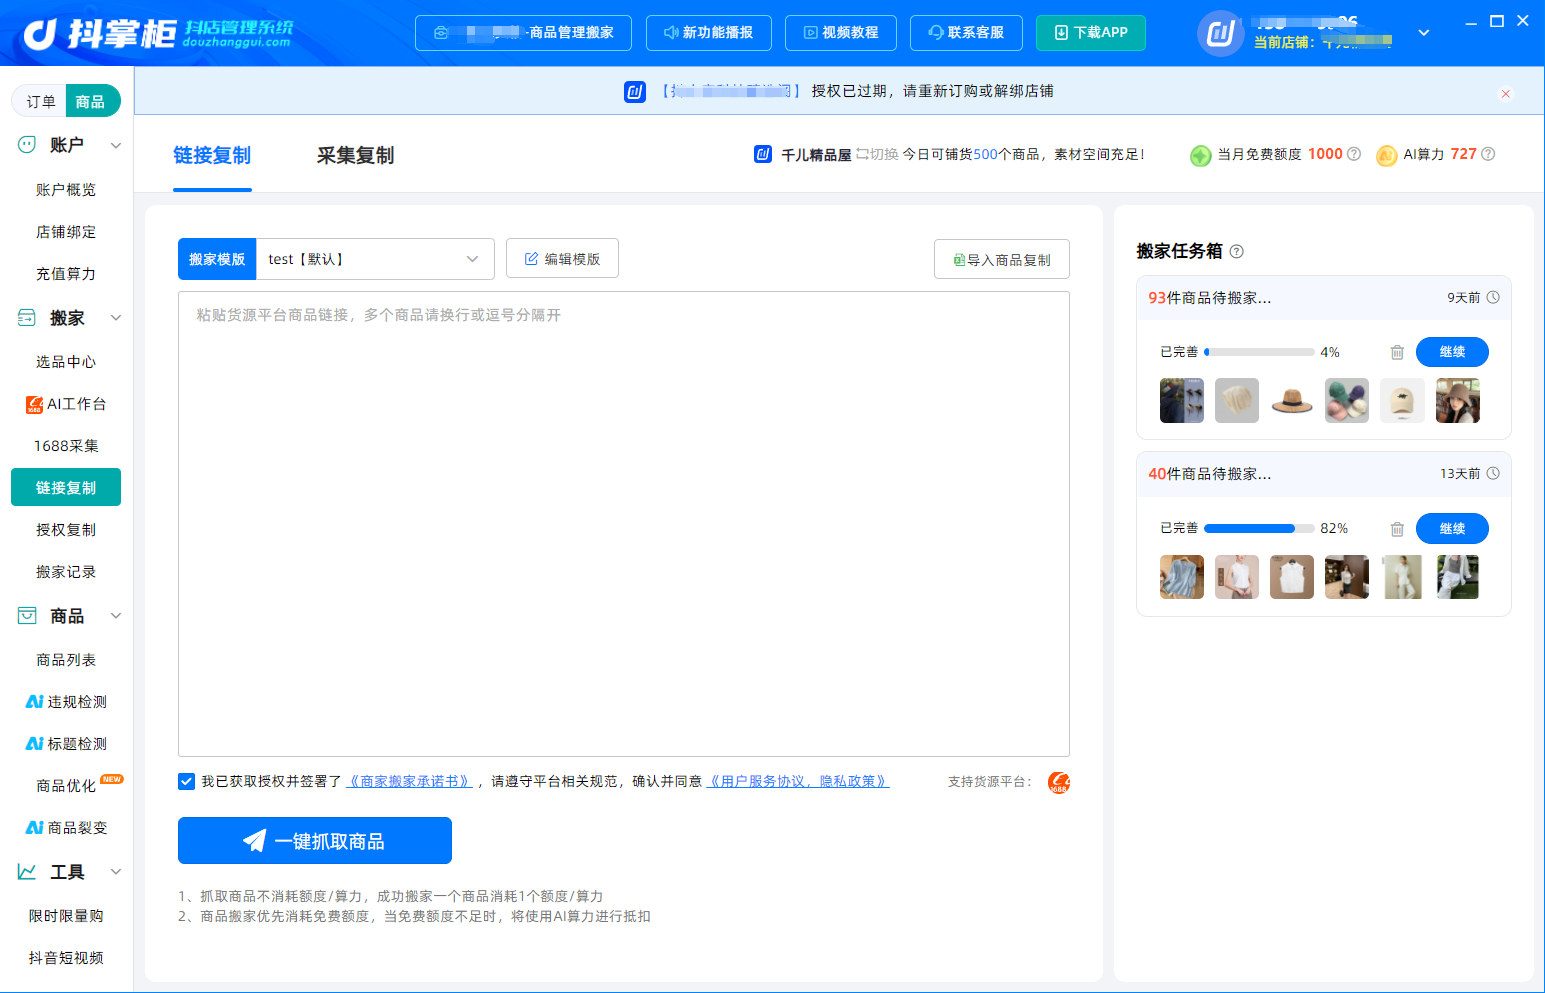The width and height of the screenshot is (1545, 993).
Task: Click the 账户 section icon
Action: pyautogui.click(x=27, y=144)
